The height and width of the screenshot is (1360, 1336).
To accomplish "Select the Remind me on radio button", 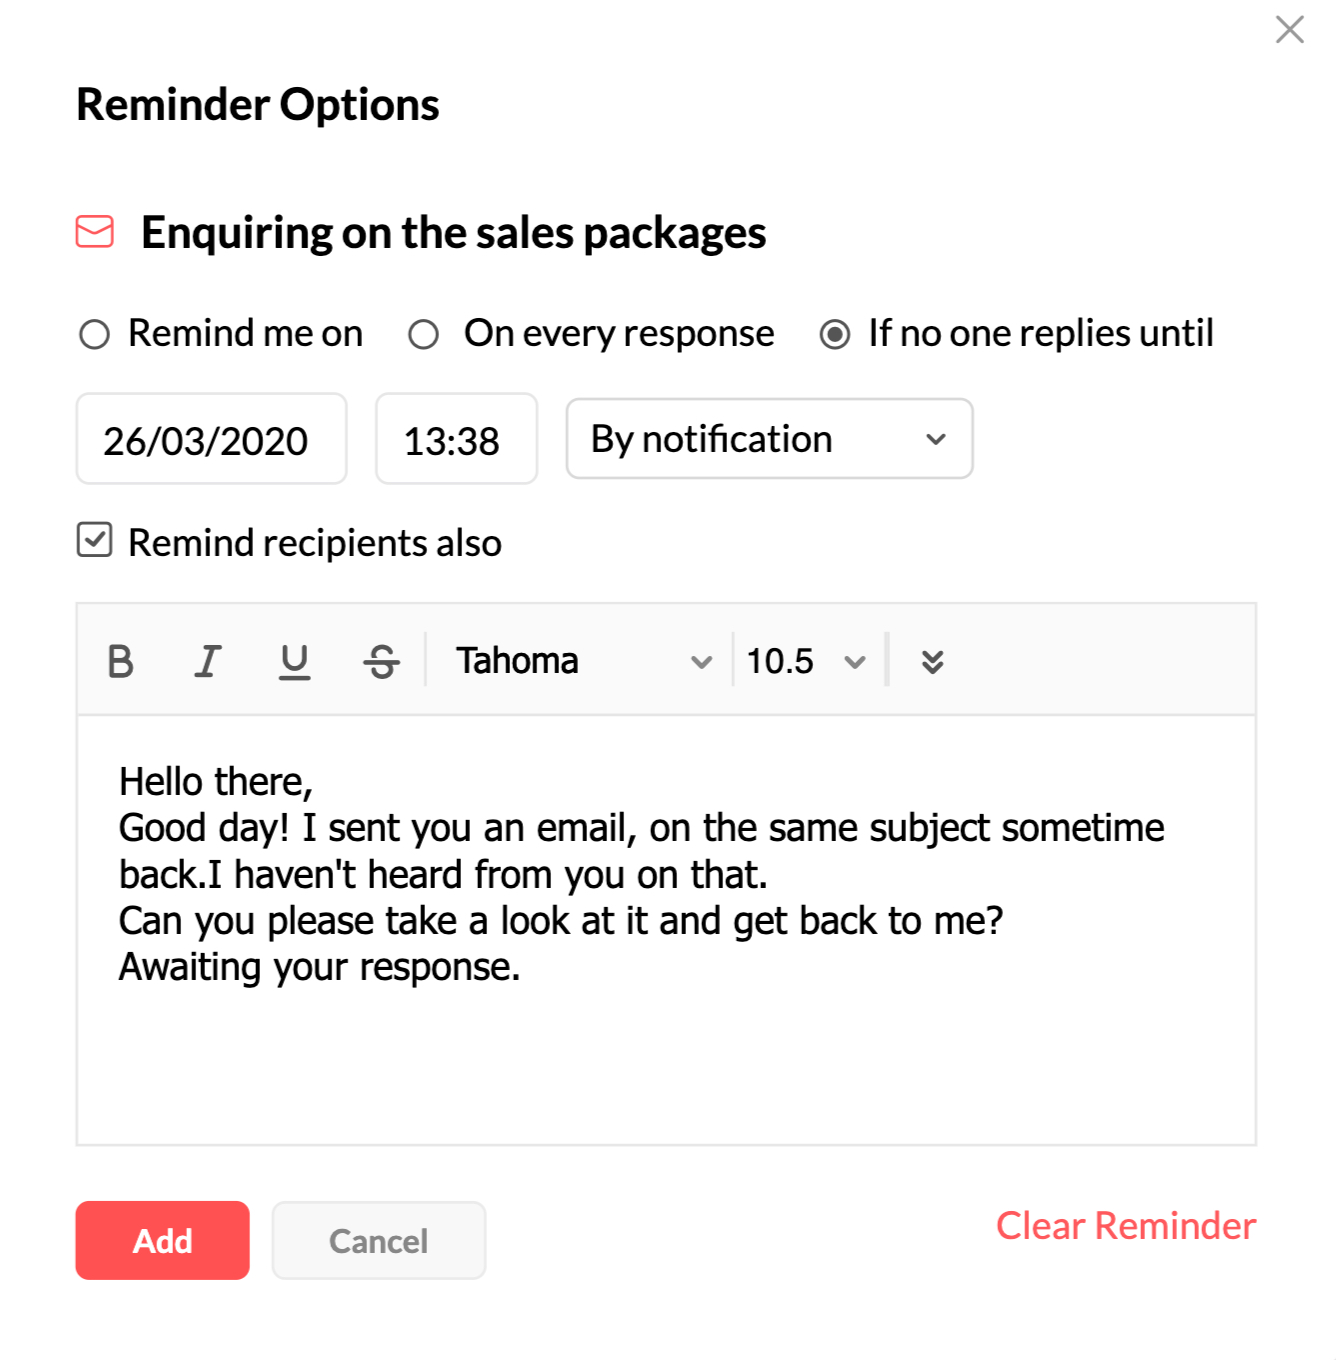I will tap(95, 334).
